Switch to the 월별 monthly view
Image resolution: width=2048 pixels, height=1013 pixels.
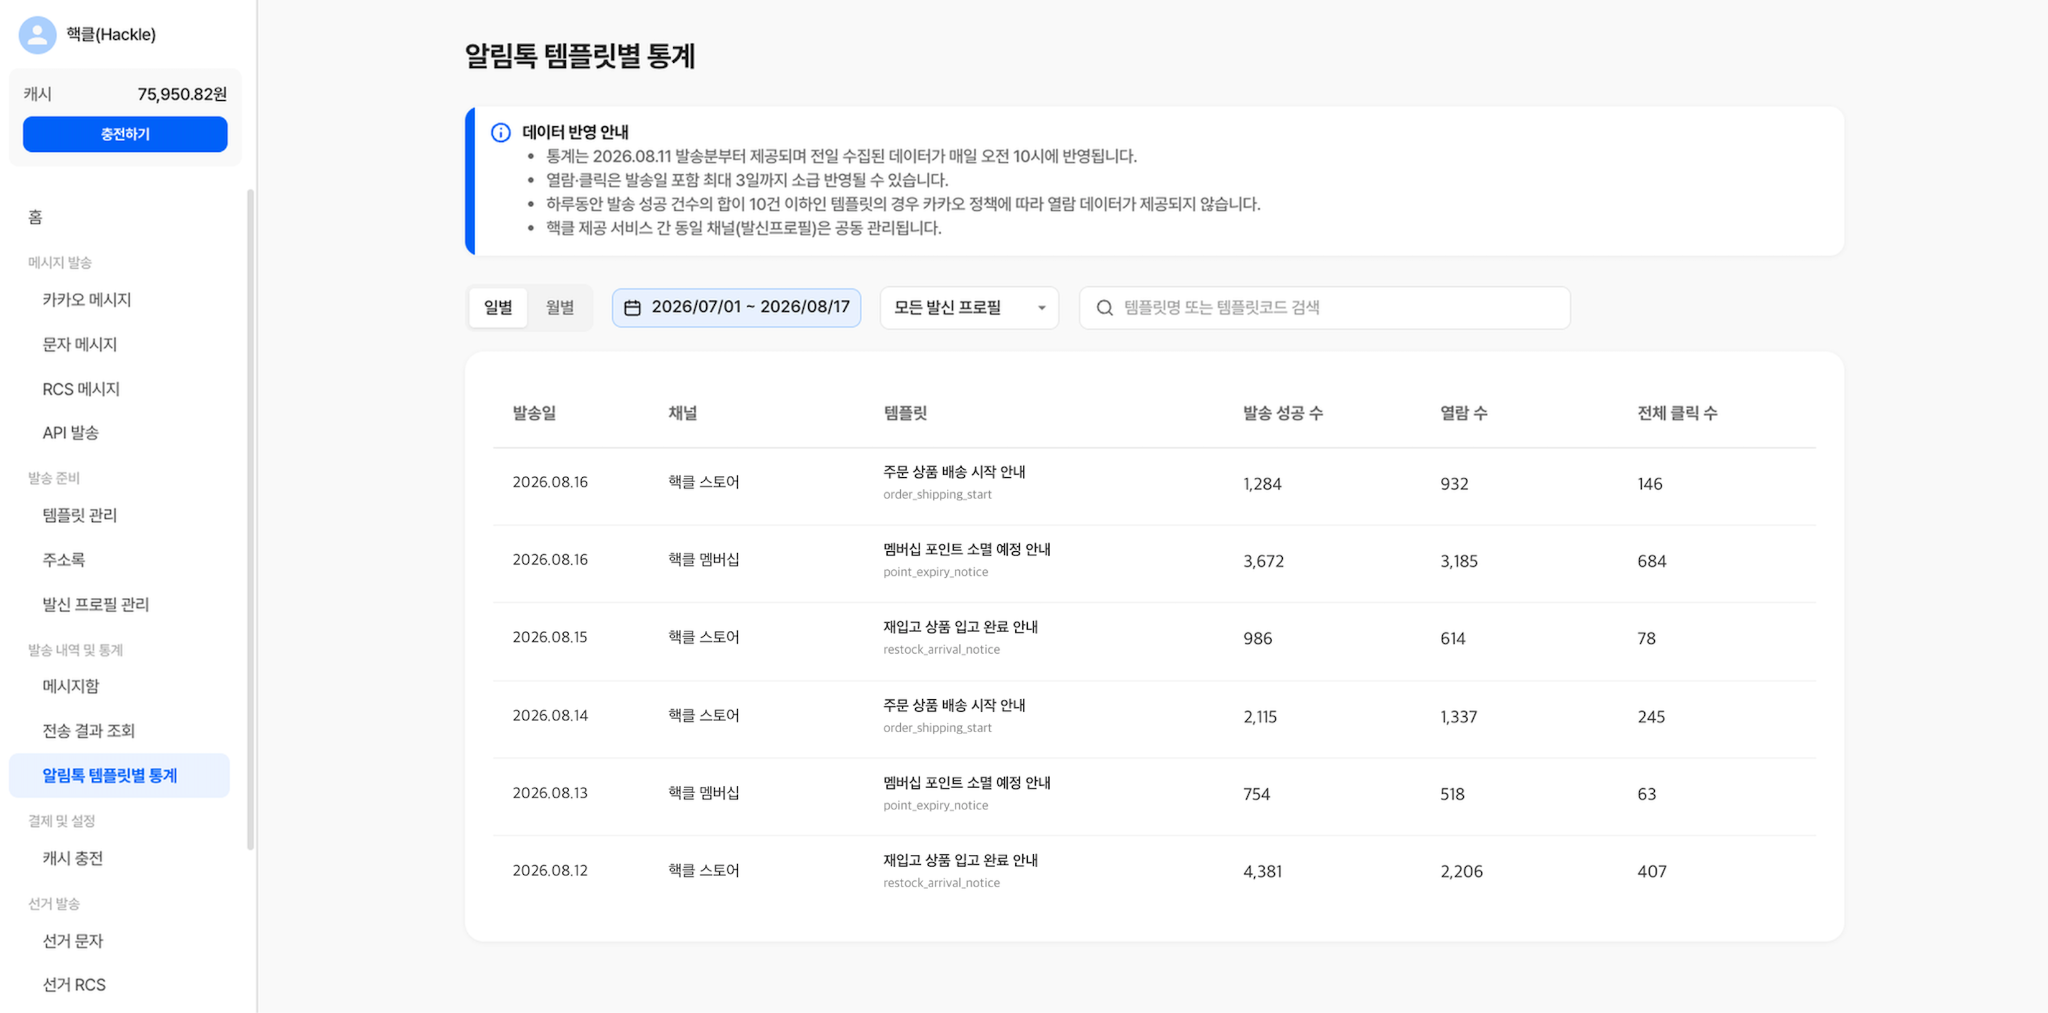pos(560,308)
